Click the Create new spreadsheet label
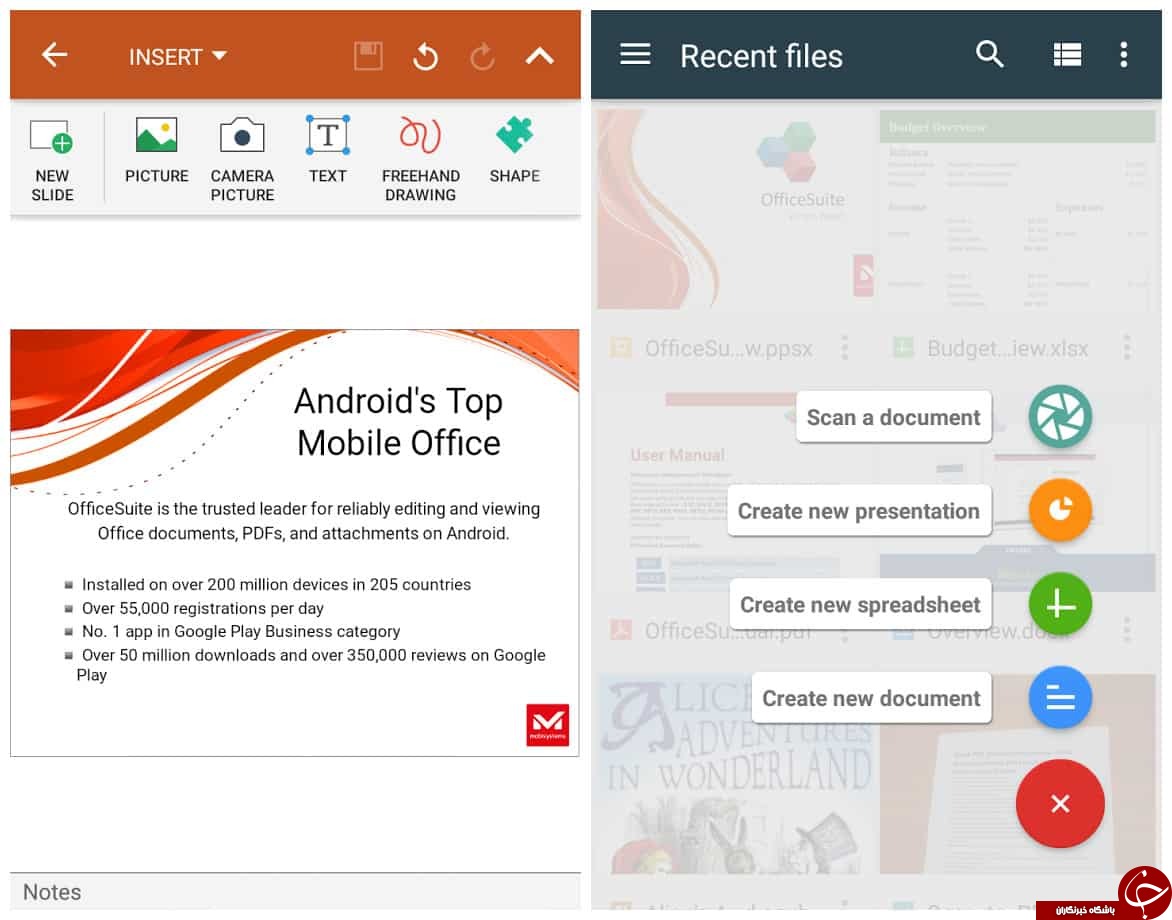This screenshot has width=1172, height=920. coord(860,605)
